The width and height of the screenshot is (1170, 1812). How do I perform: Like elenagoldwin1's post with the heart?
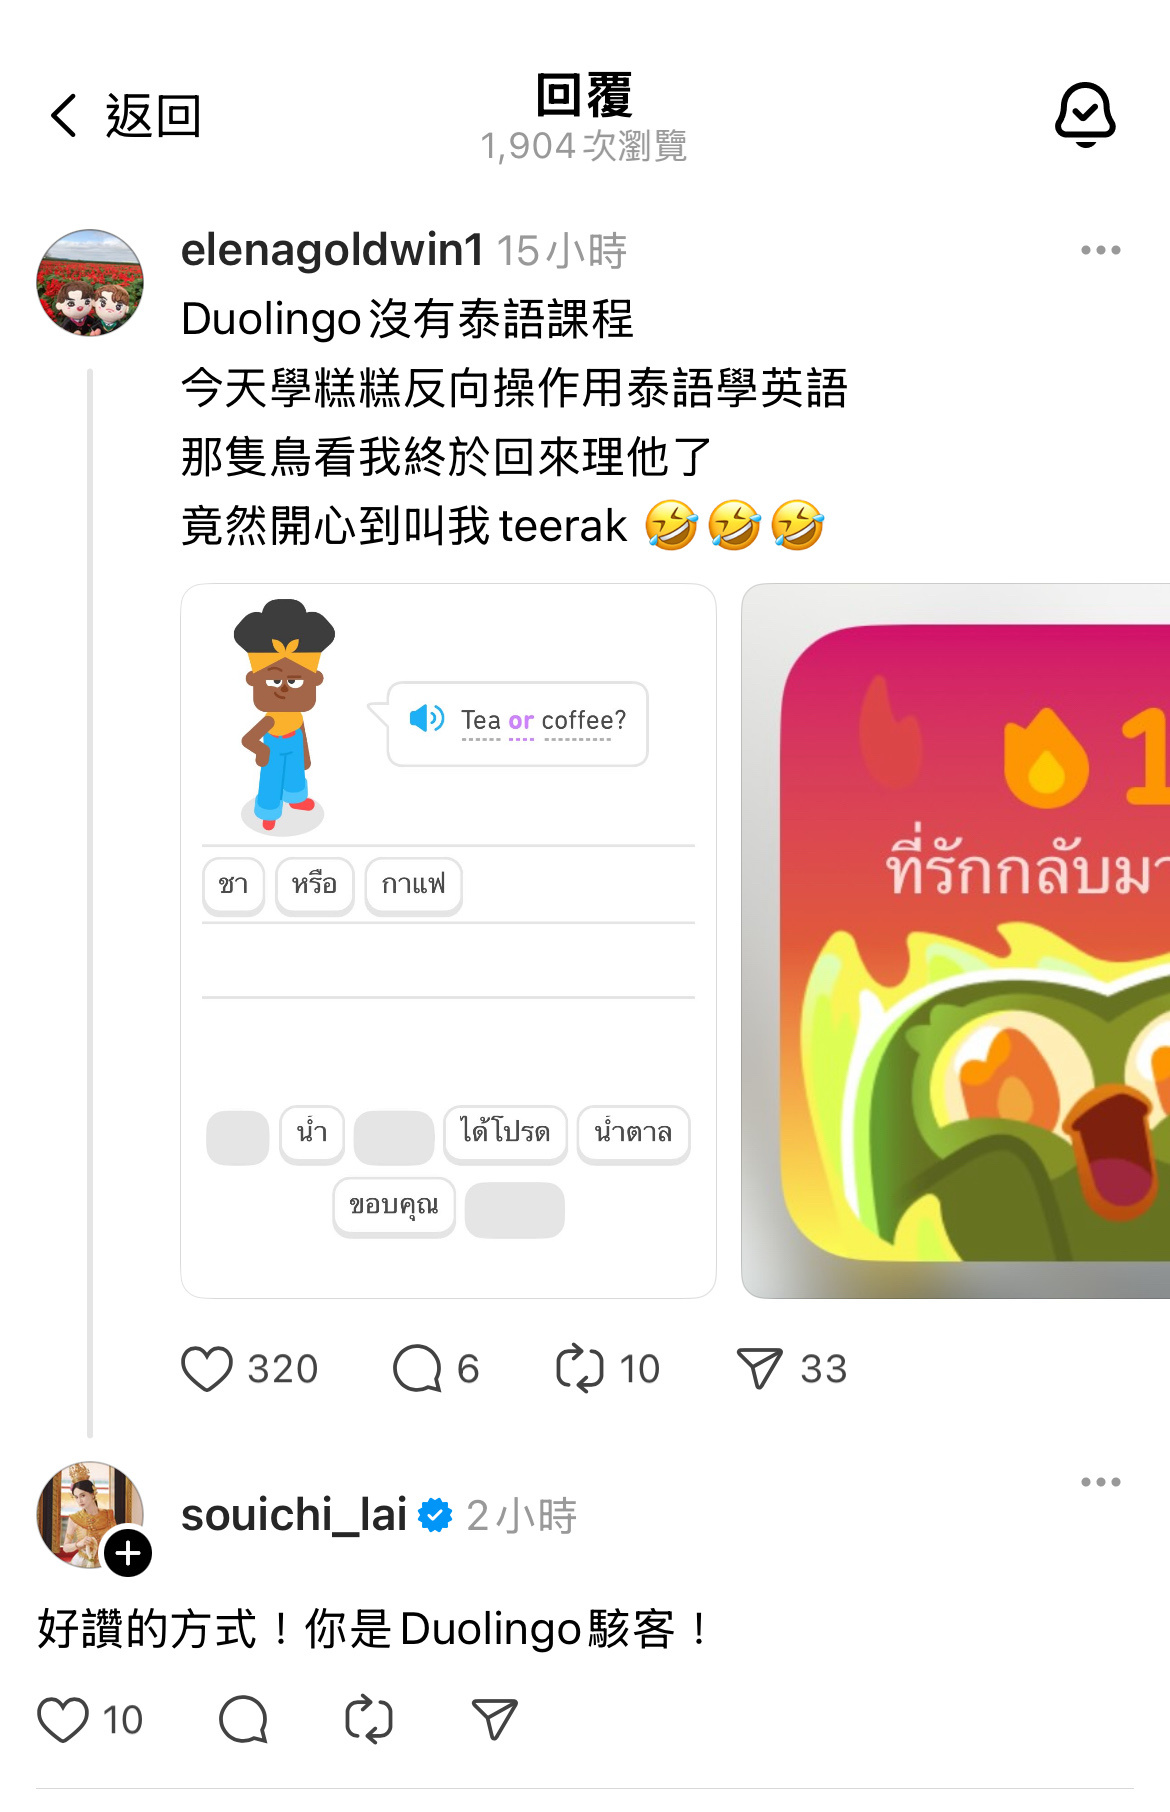(x=207, y=1369)
